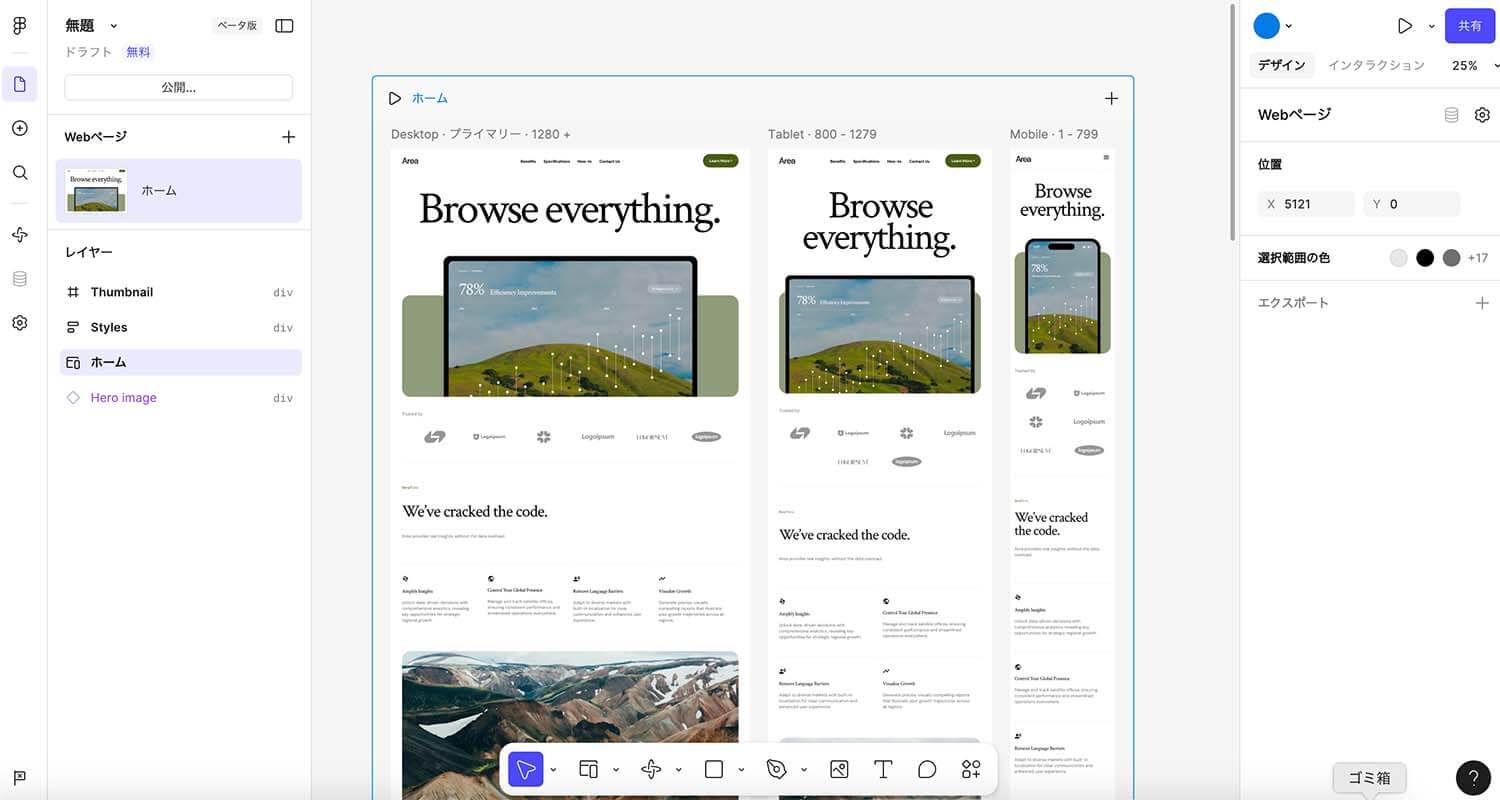The width and height of the screenshot is (1500, 800).
Task: Open the Actions tool with plus
Action: coord(971,769)
